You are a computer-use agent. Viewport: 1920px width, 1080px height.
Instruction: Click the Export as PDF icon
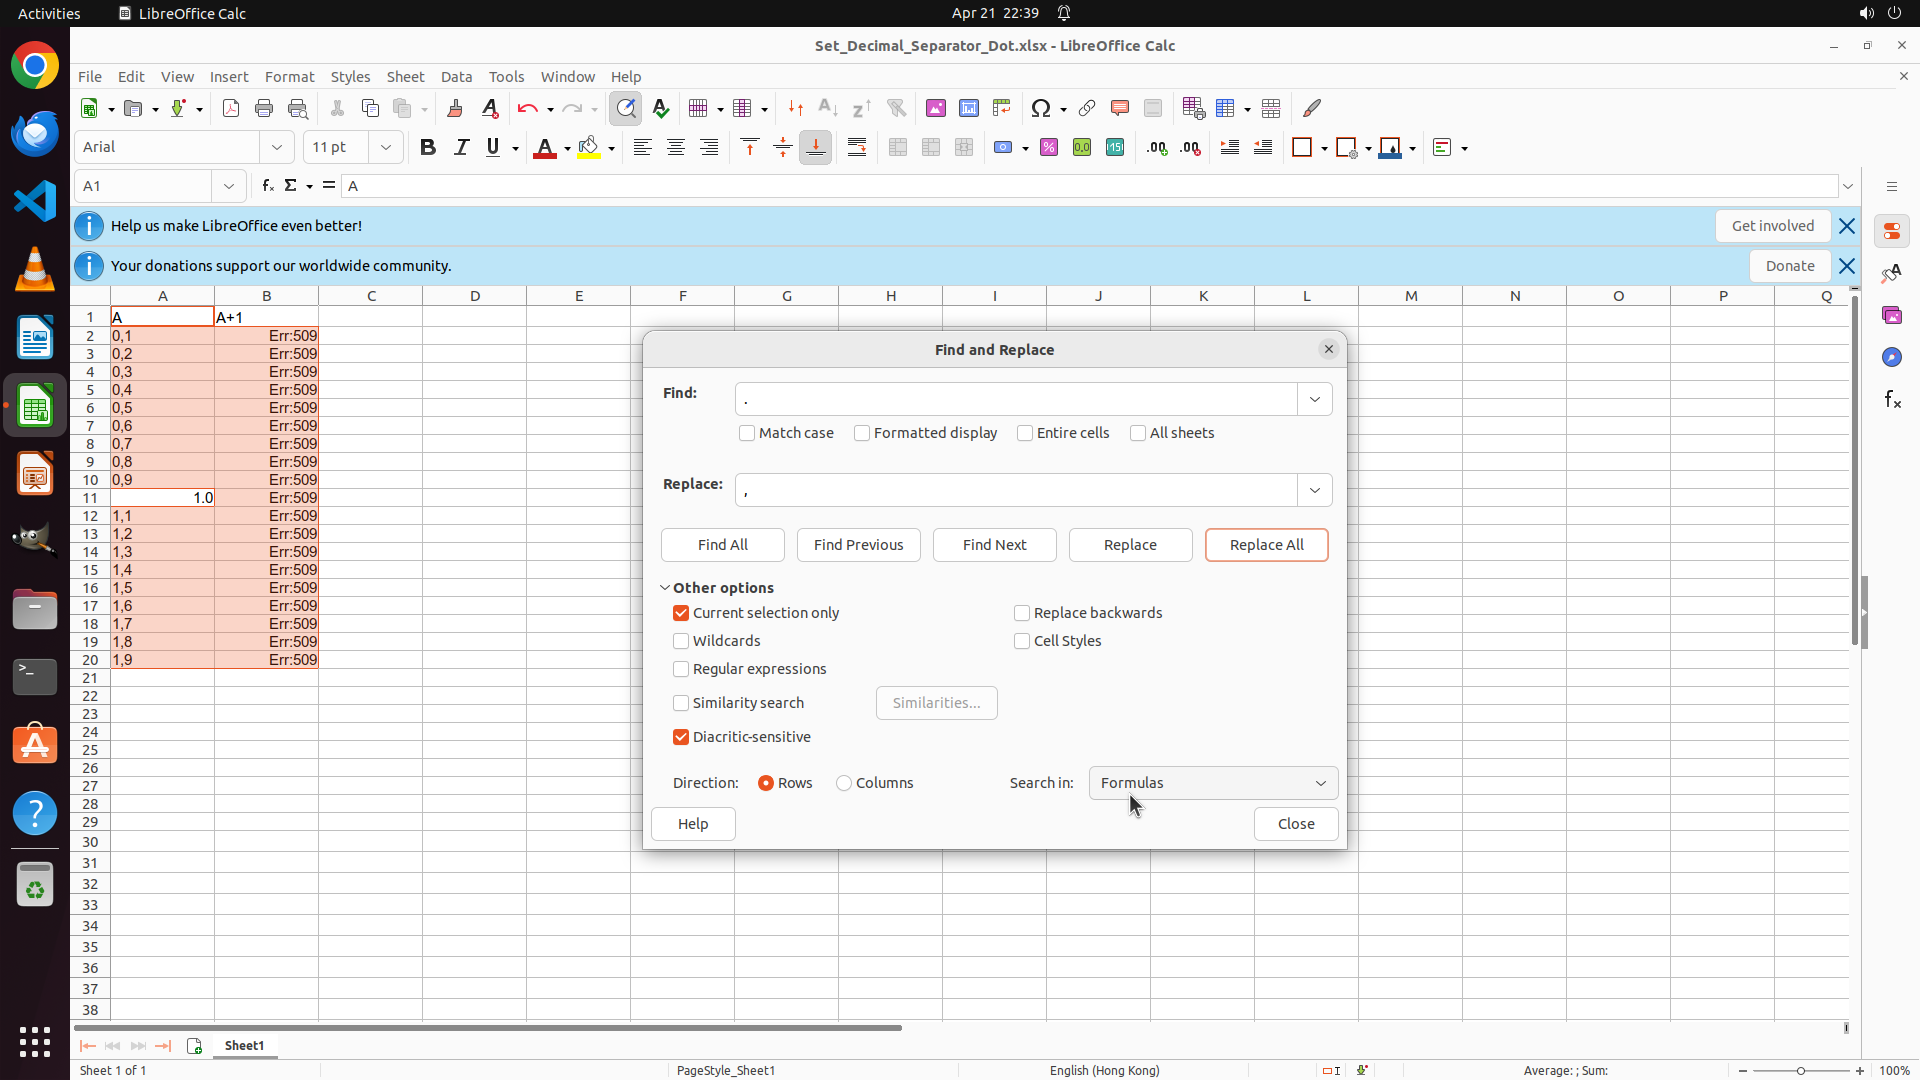[231, 109]
